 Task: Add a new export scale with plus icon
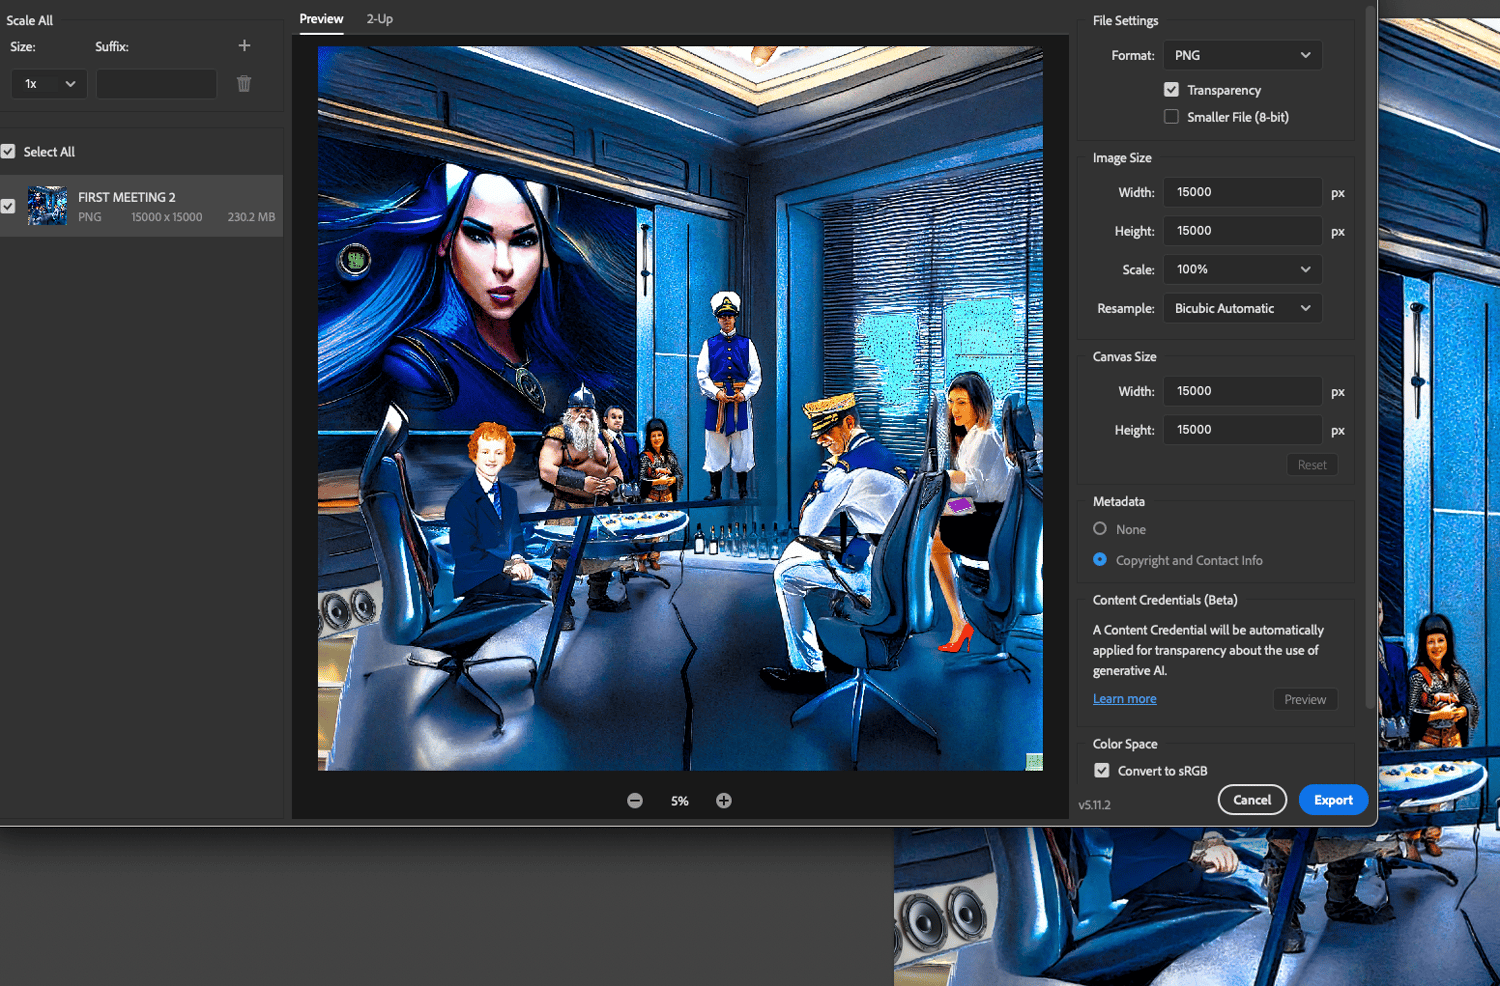244,46
